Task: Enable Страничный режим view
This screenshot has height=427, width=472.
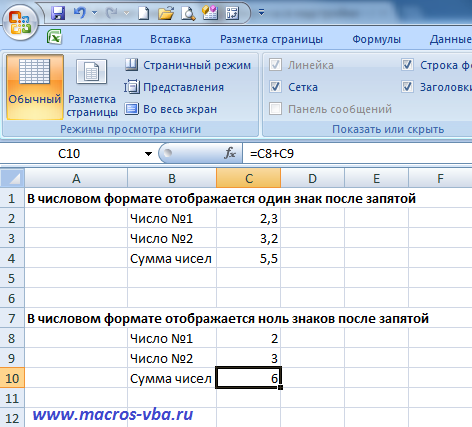Action: (x=188, y=65)
